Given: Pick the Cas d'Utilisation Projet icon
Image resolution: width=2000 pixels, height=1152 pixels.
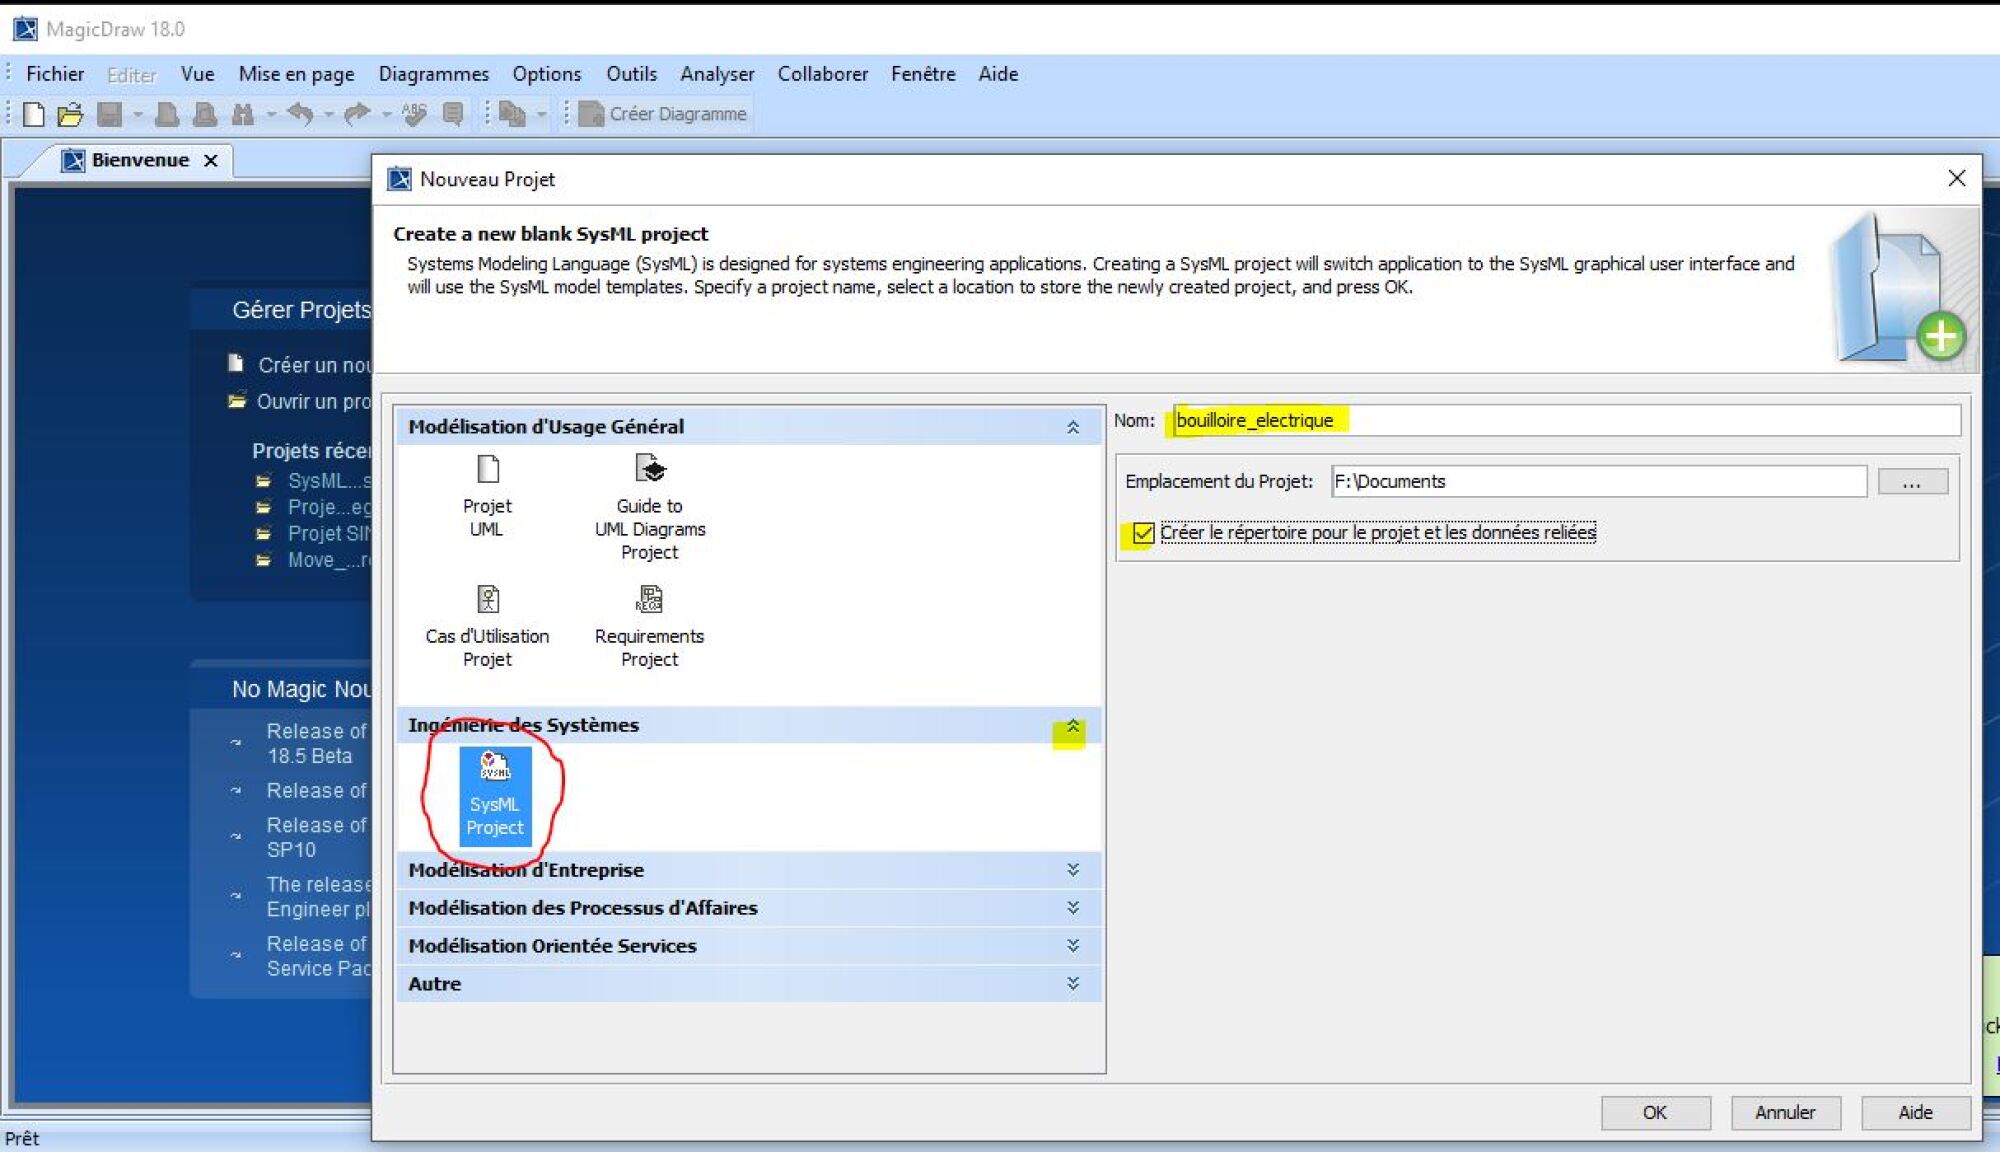Looking at the screenshot, I should tap(487, 600).
